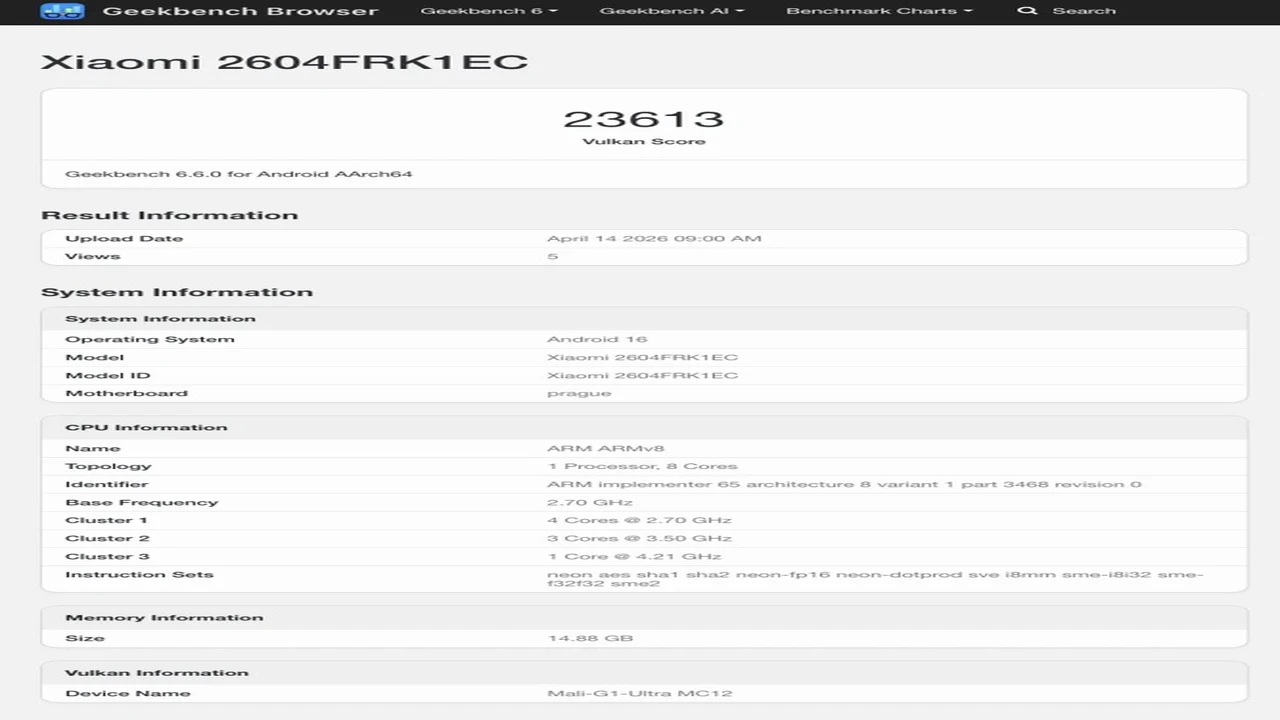Click the Xiaomi 2604FRK1EC page heading
The height and width of the screenshot is (720, 1280).
284,62
